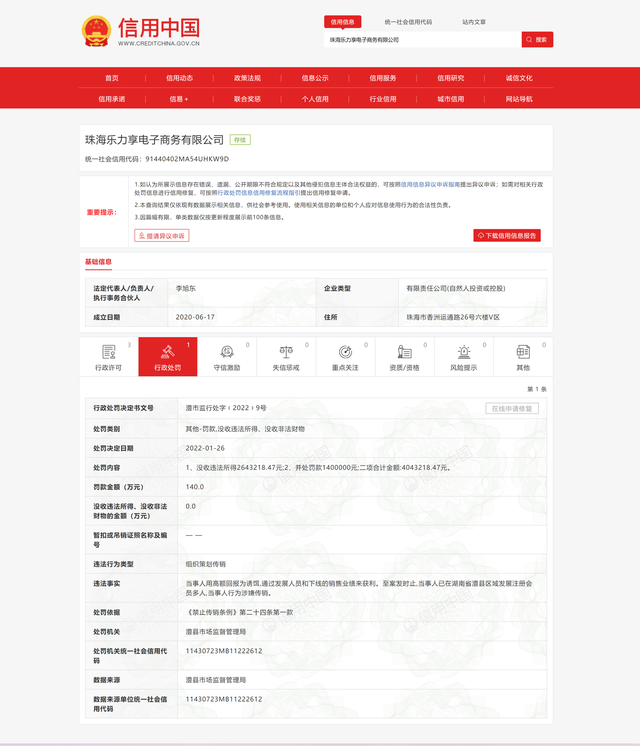Switch search mode to 统一社会信用代码
The height and width of the screenshot is (746, 640).
(408, 21)
